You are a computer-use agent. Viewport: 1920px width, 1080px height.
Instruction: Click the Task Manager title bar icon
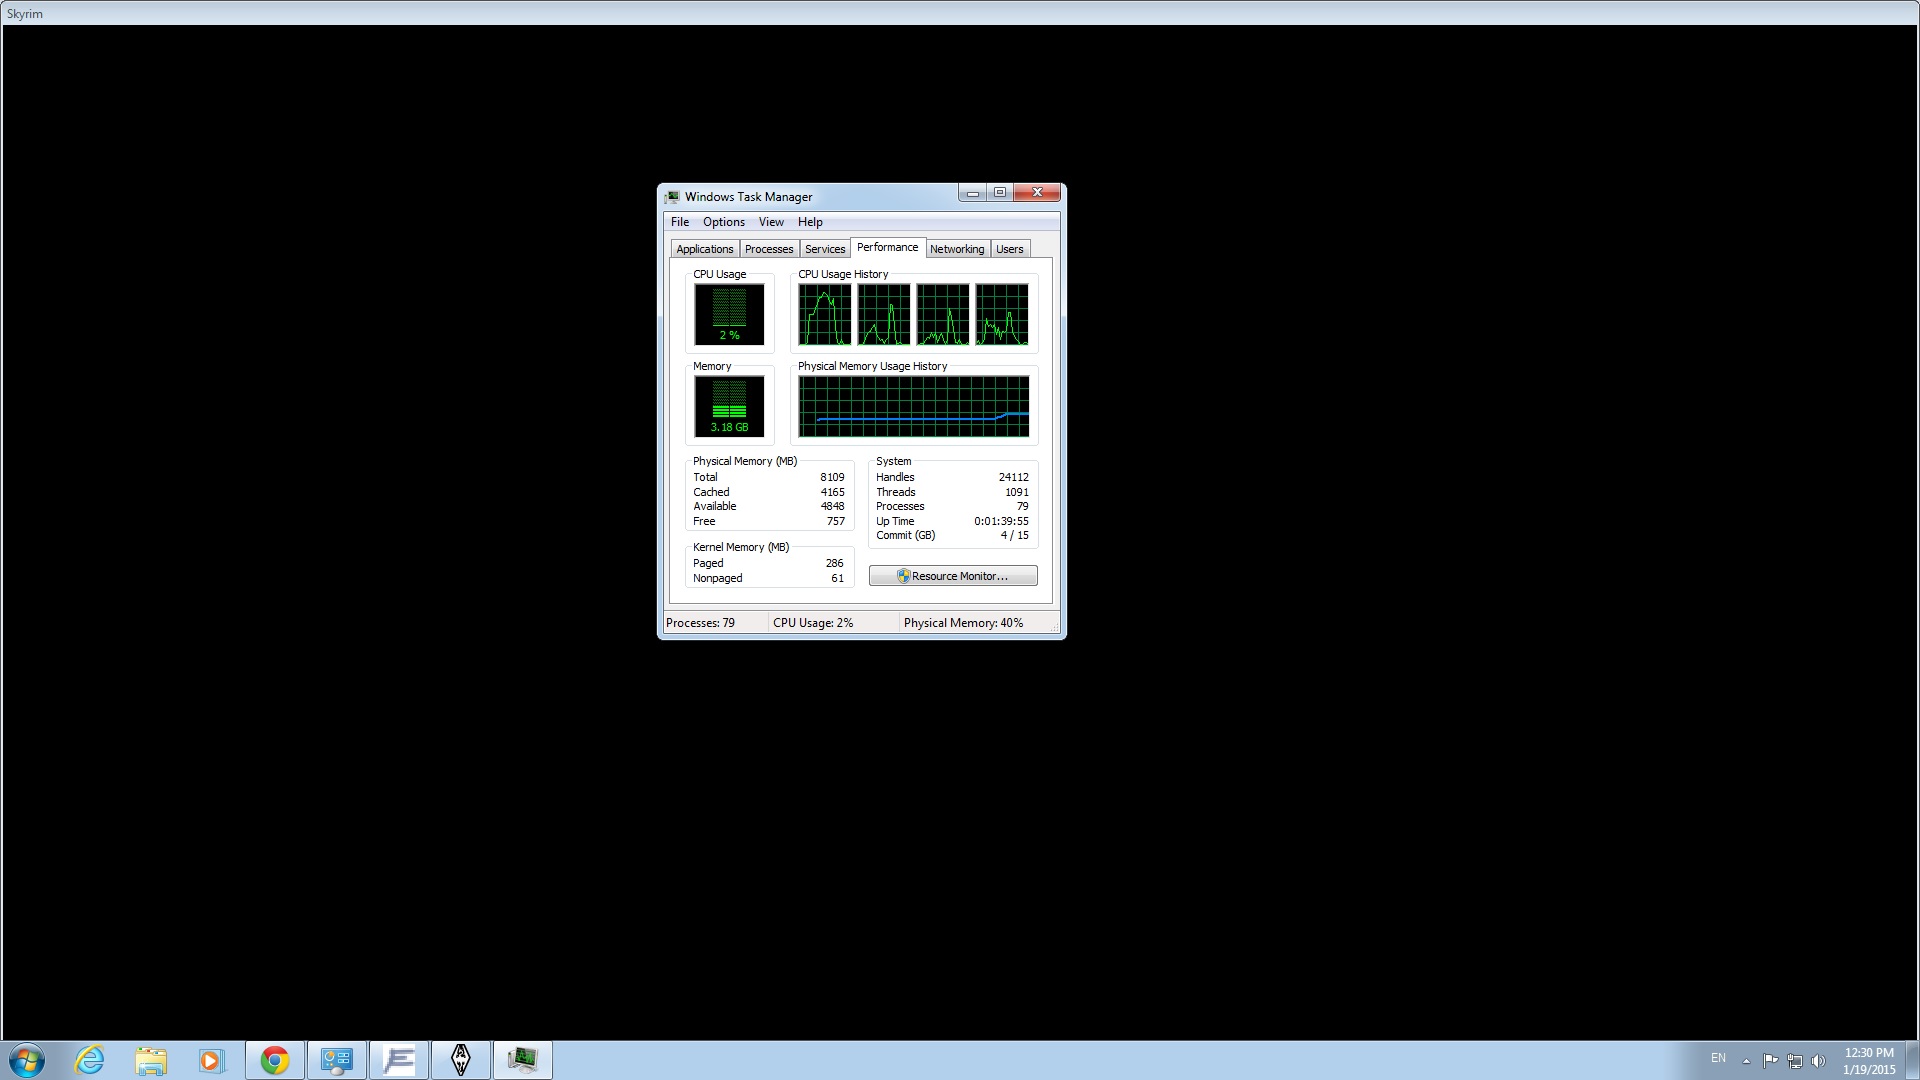672,197
